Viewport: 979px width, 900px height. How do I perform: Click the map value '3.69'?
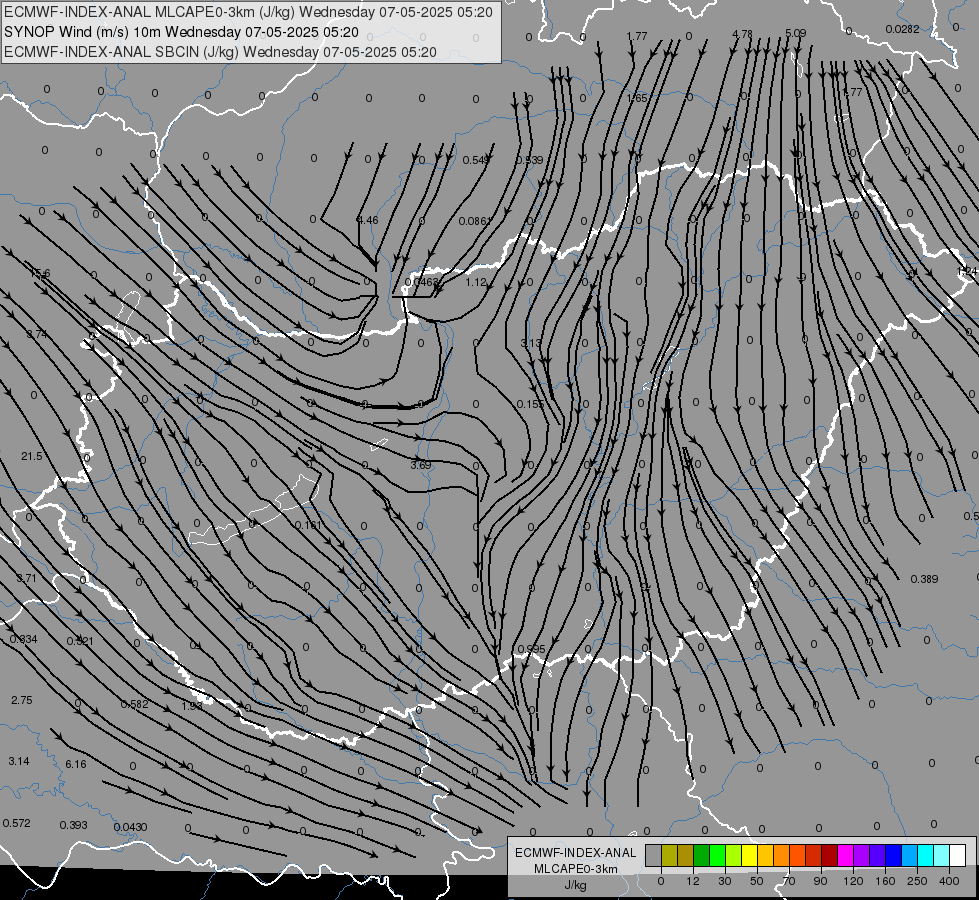click(421, 465)
